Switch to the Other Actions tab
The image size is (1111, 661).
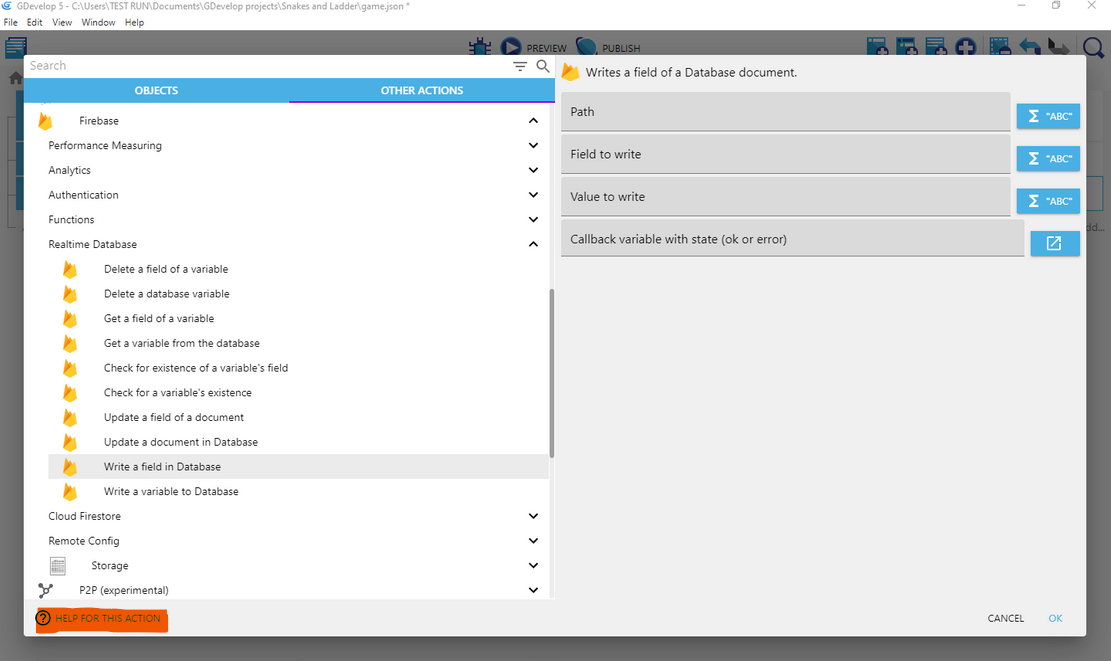422,91
